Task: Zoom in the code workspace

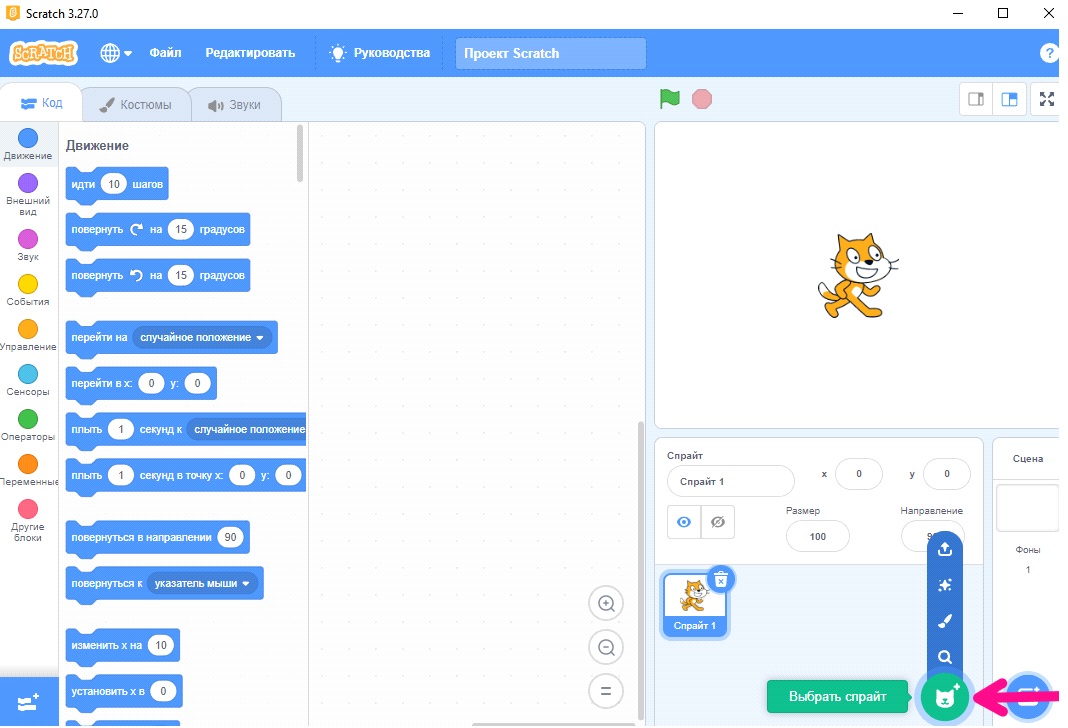Action: [x=606, y=603]
